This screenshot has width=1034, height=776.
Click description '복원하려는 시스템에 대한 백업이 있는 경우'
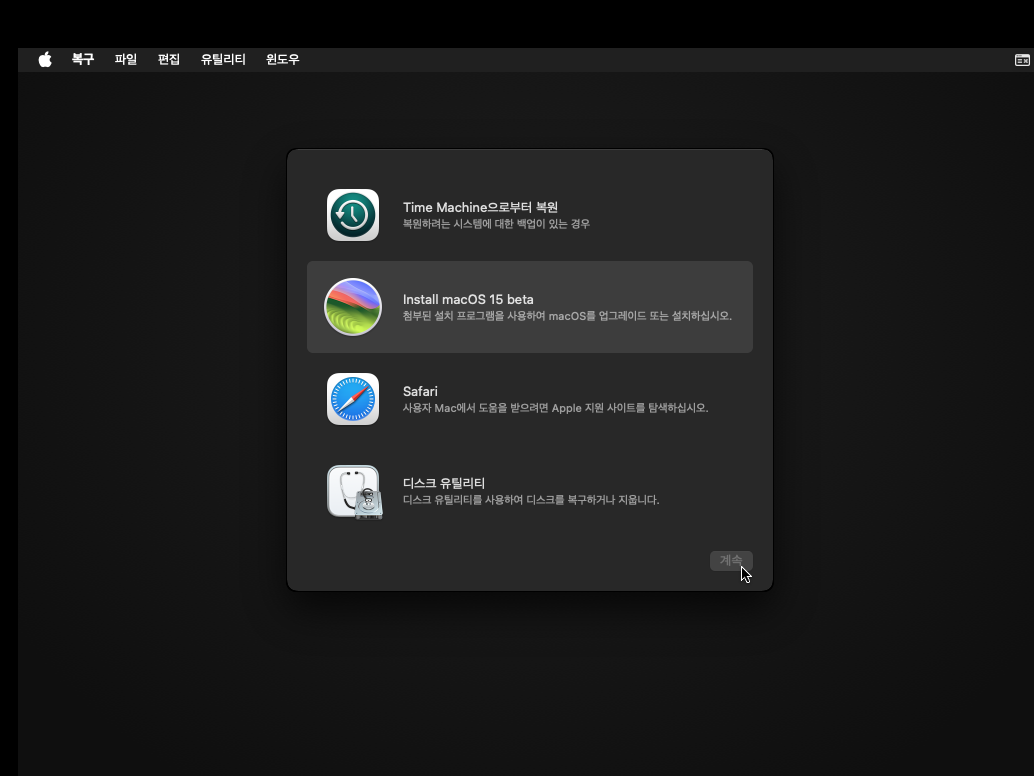(x=496, y=224)
